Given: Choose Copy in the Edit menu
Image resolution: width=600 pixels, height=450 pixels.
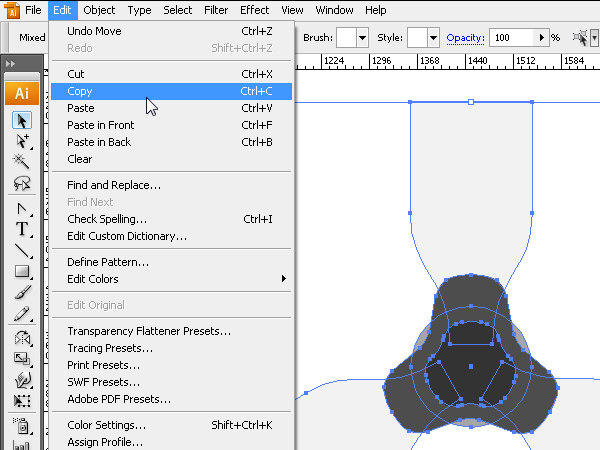Looking at the screenshot, I should (x=171, y=91).
